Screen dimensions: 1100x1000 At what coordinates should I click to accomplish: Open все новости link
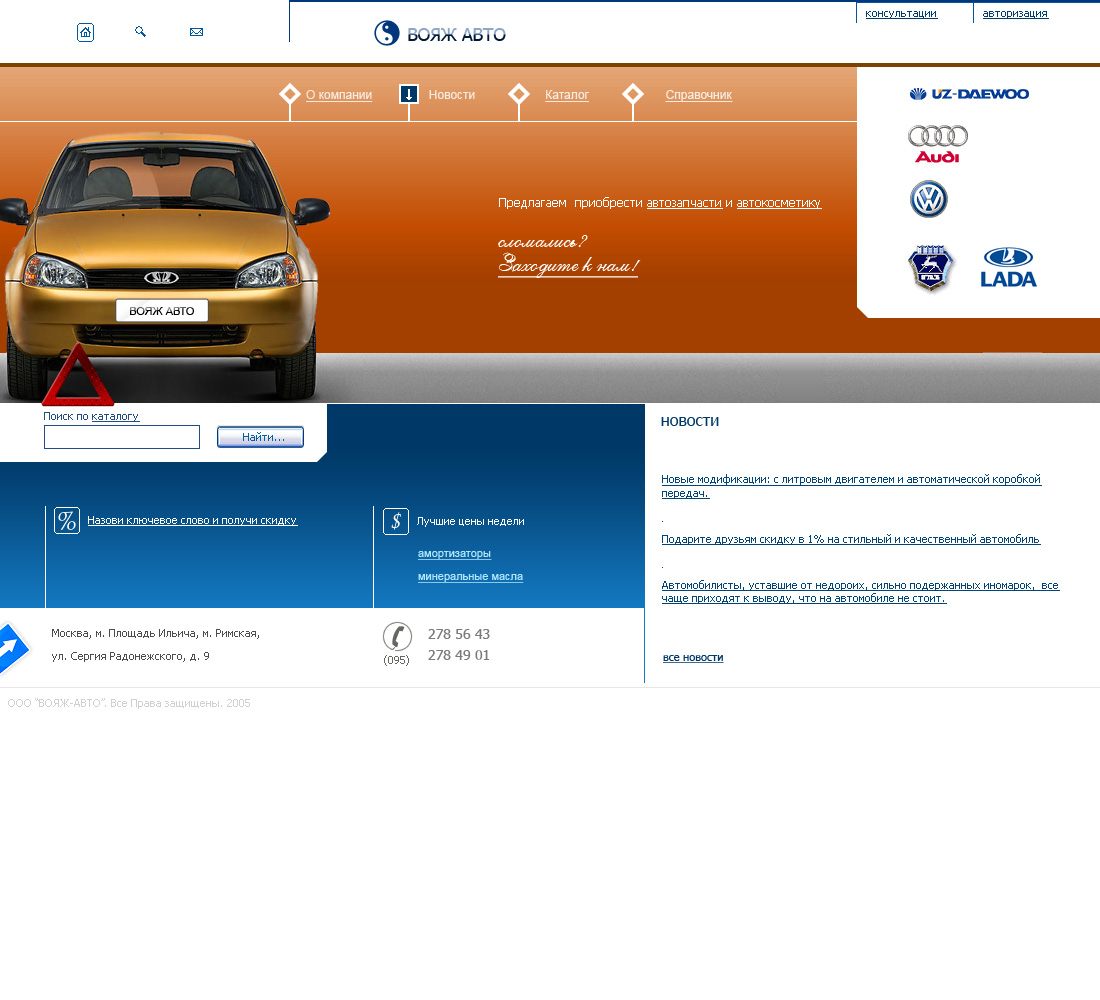(693, 658)
